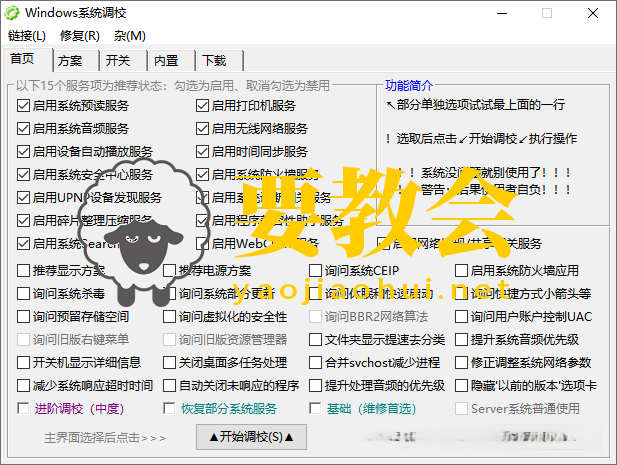
Task: Switch to the 方案 tab
Action: point(76,61)
